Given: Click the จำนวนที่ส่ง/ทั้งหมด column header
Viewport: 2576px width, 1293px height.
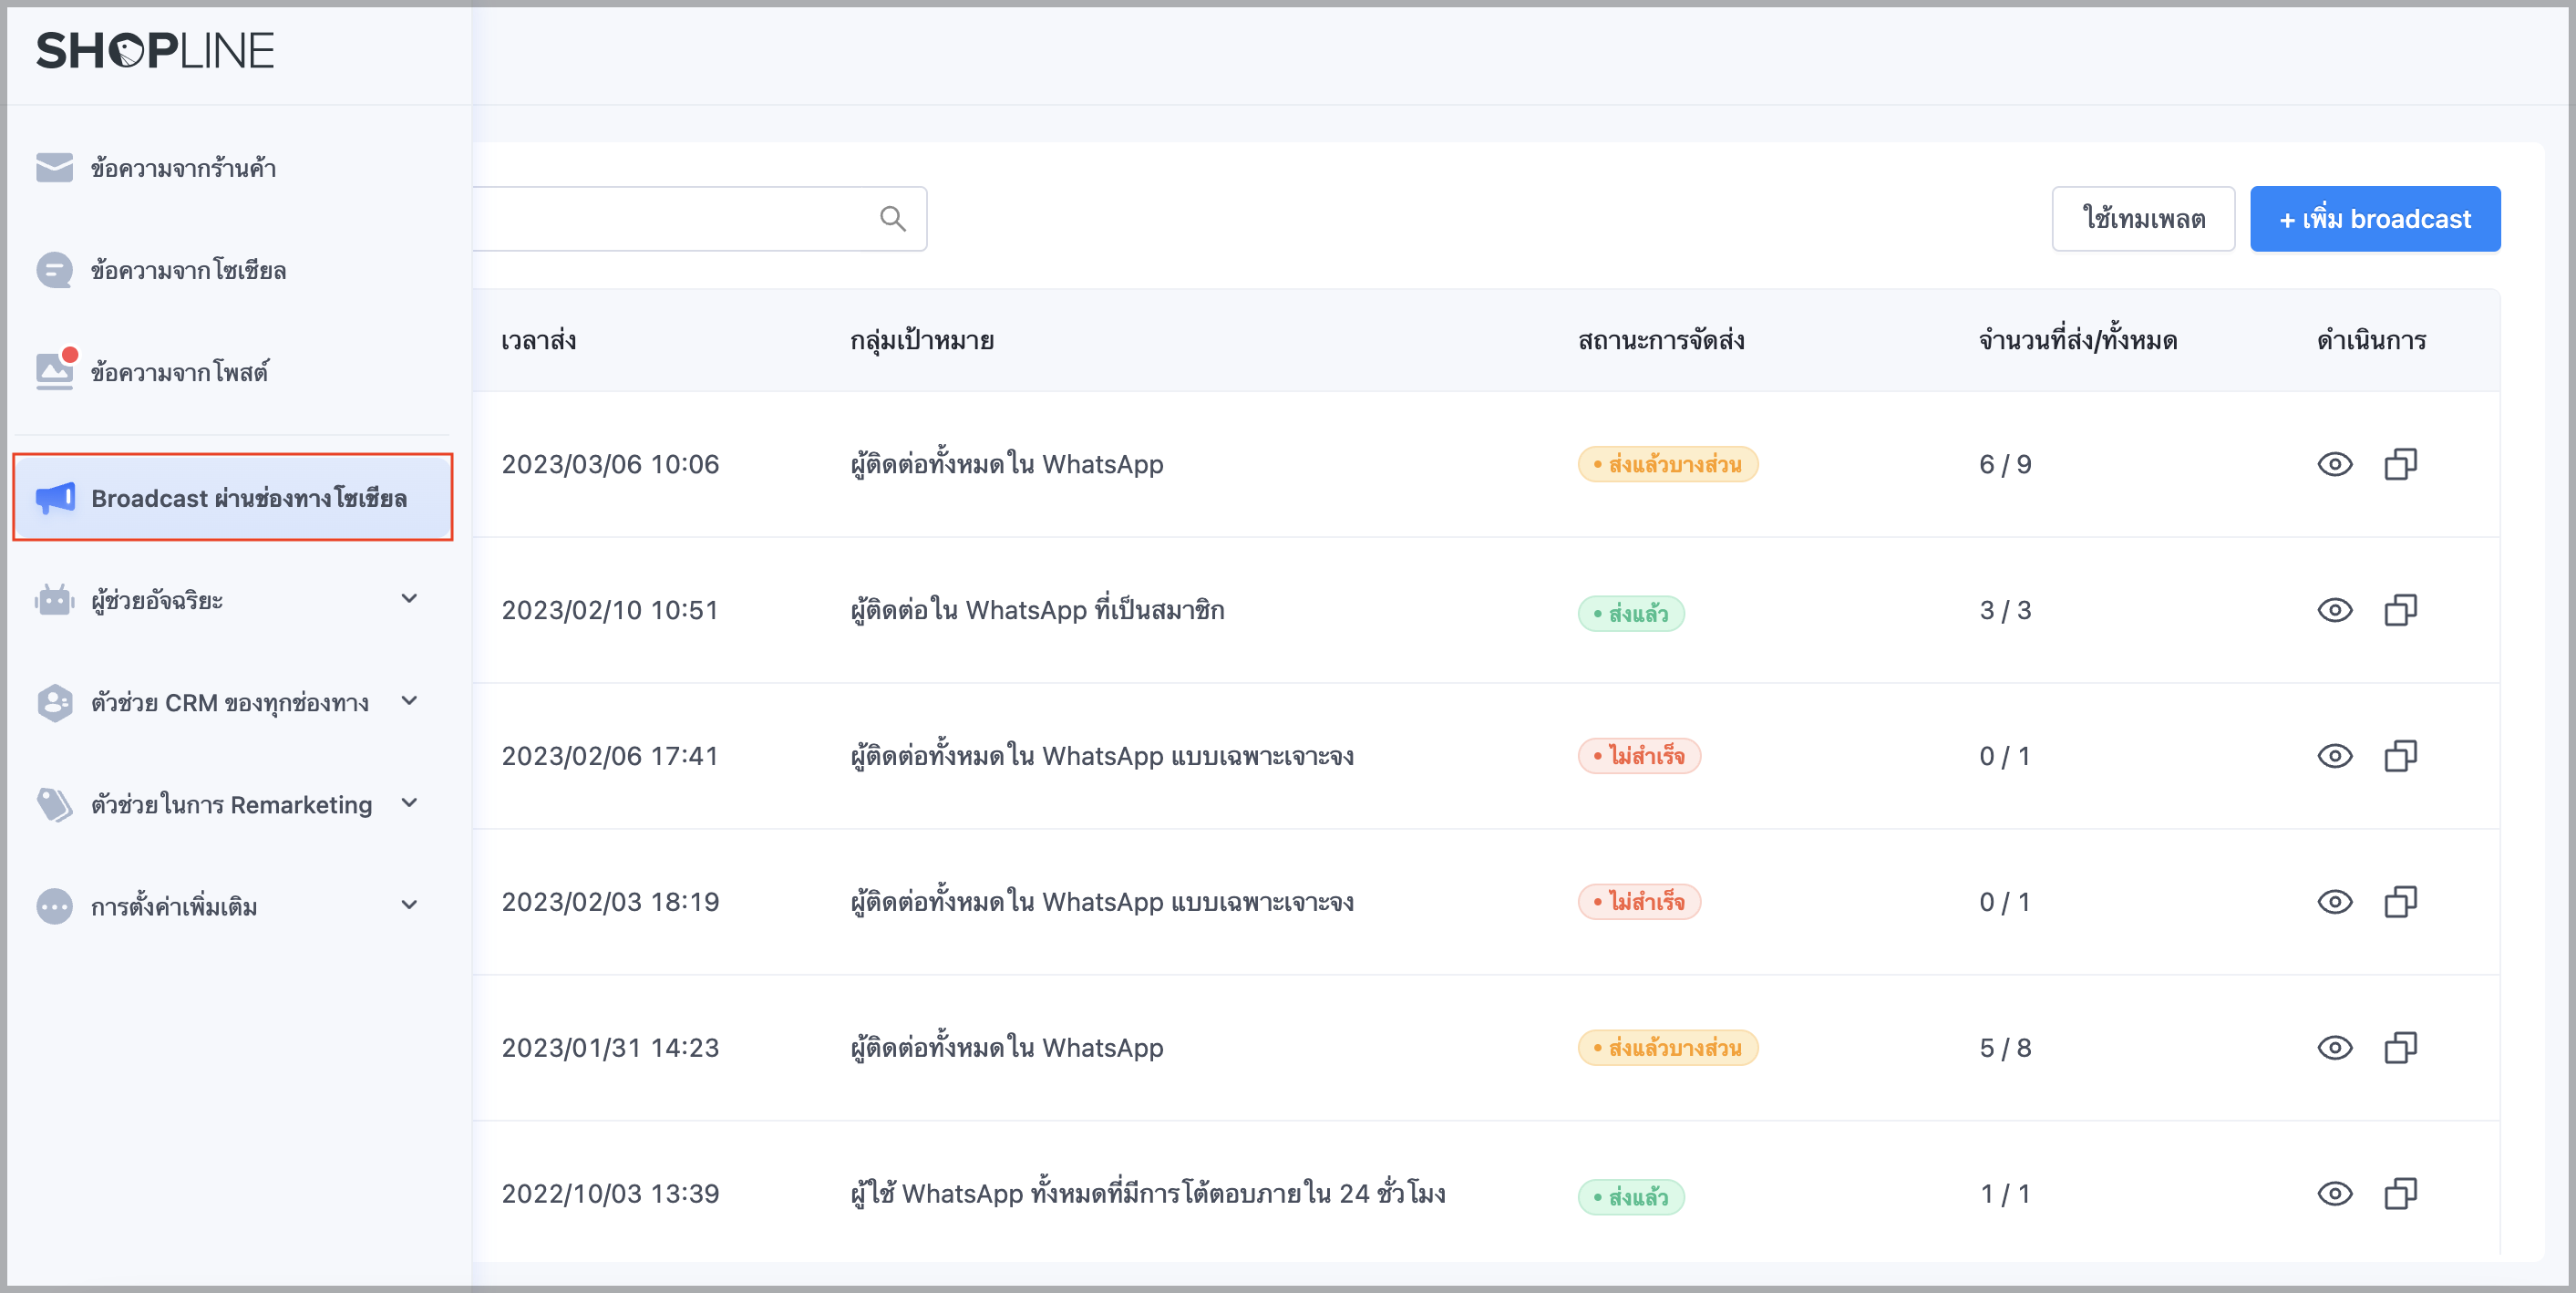Looking at the screenshot, I should [2078, 340].
